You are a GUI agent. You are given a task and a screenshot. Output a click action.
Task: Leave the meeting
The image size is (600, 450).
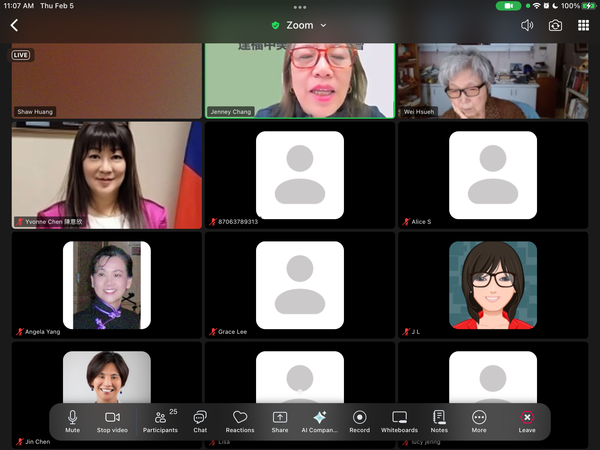[527, 419]
